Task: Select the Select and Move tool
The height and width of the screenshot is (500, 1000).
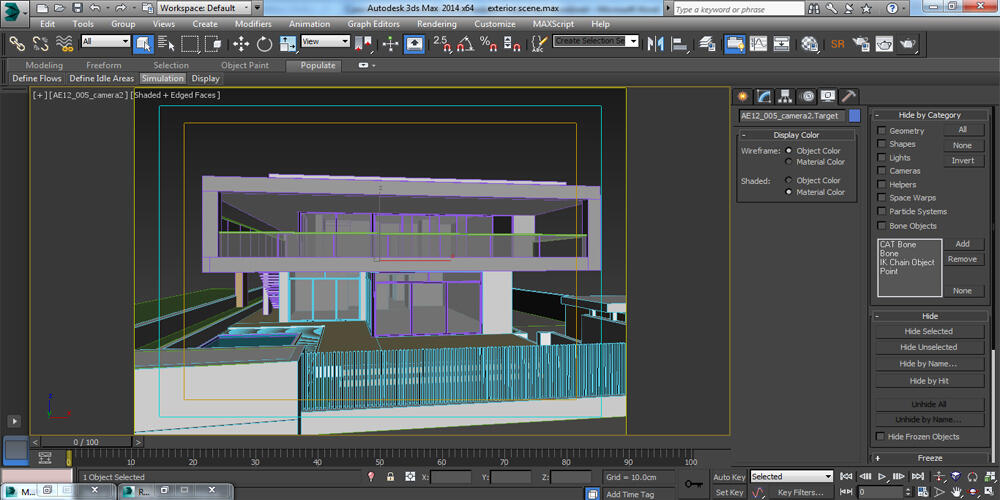Action: point(240,44)
